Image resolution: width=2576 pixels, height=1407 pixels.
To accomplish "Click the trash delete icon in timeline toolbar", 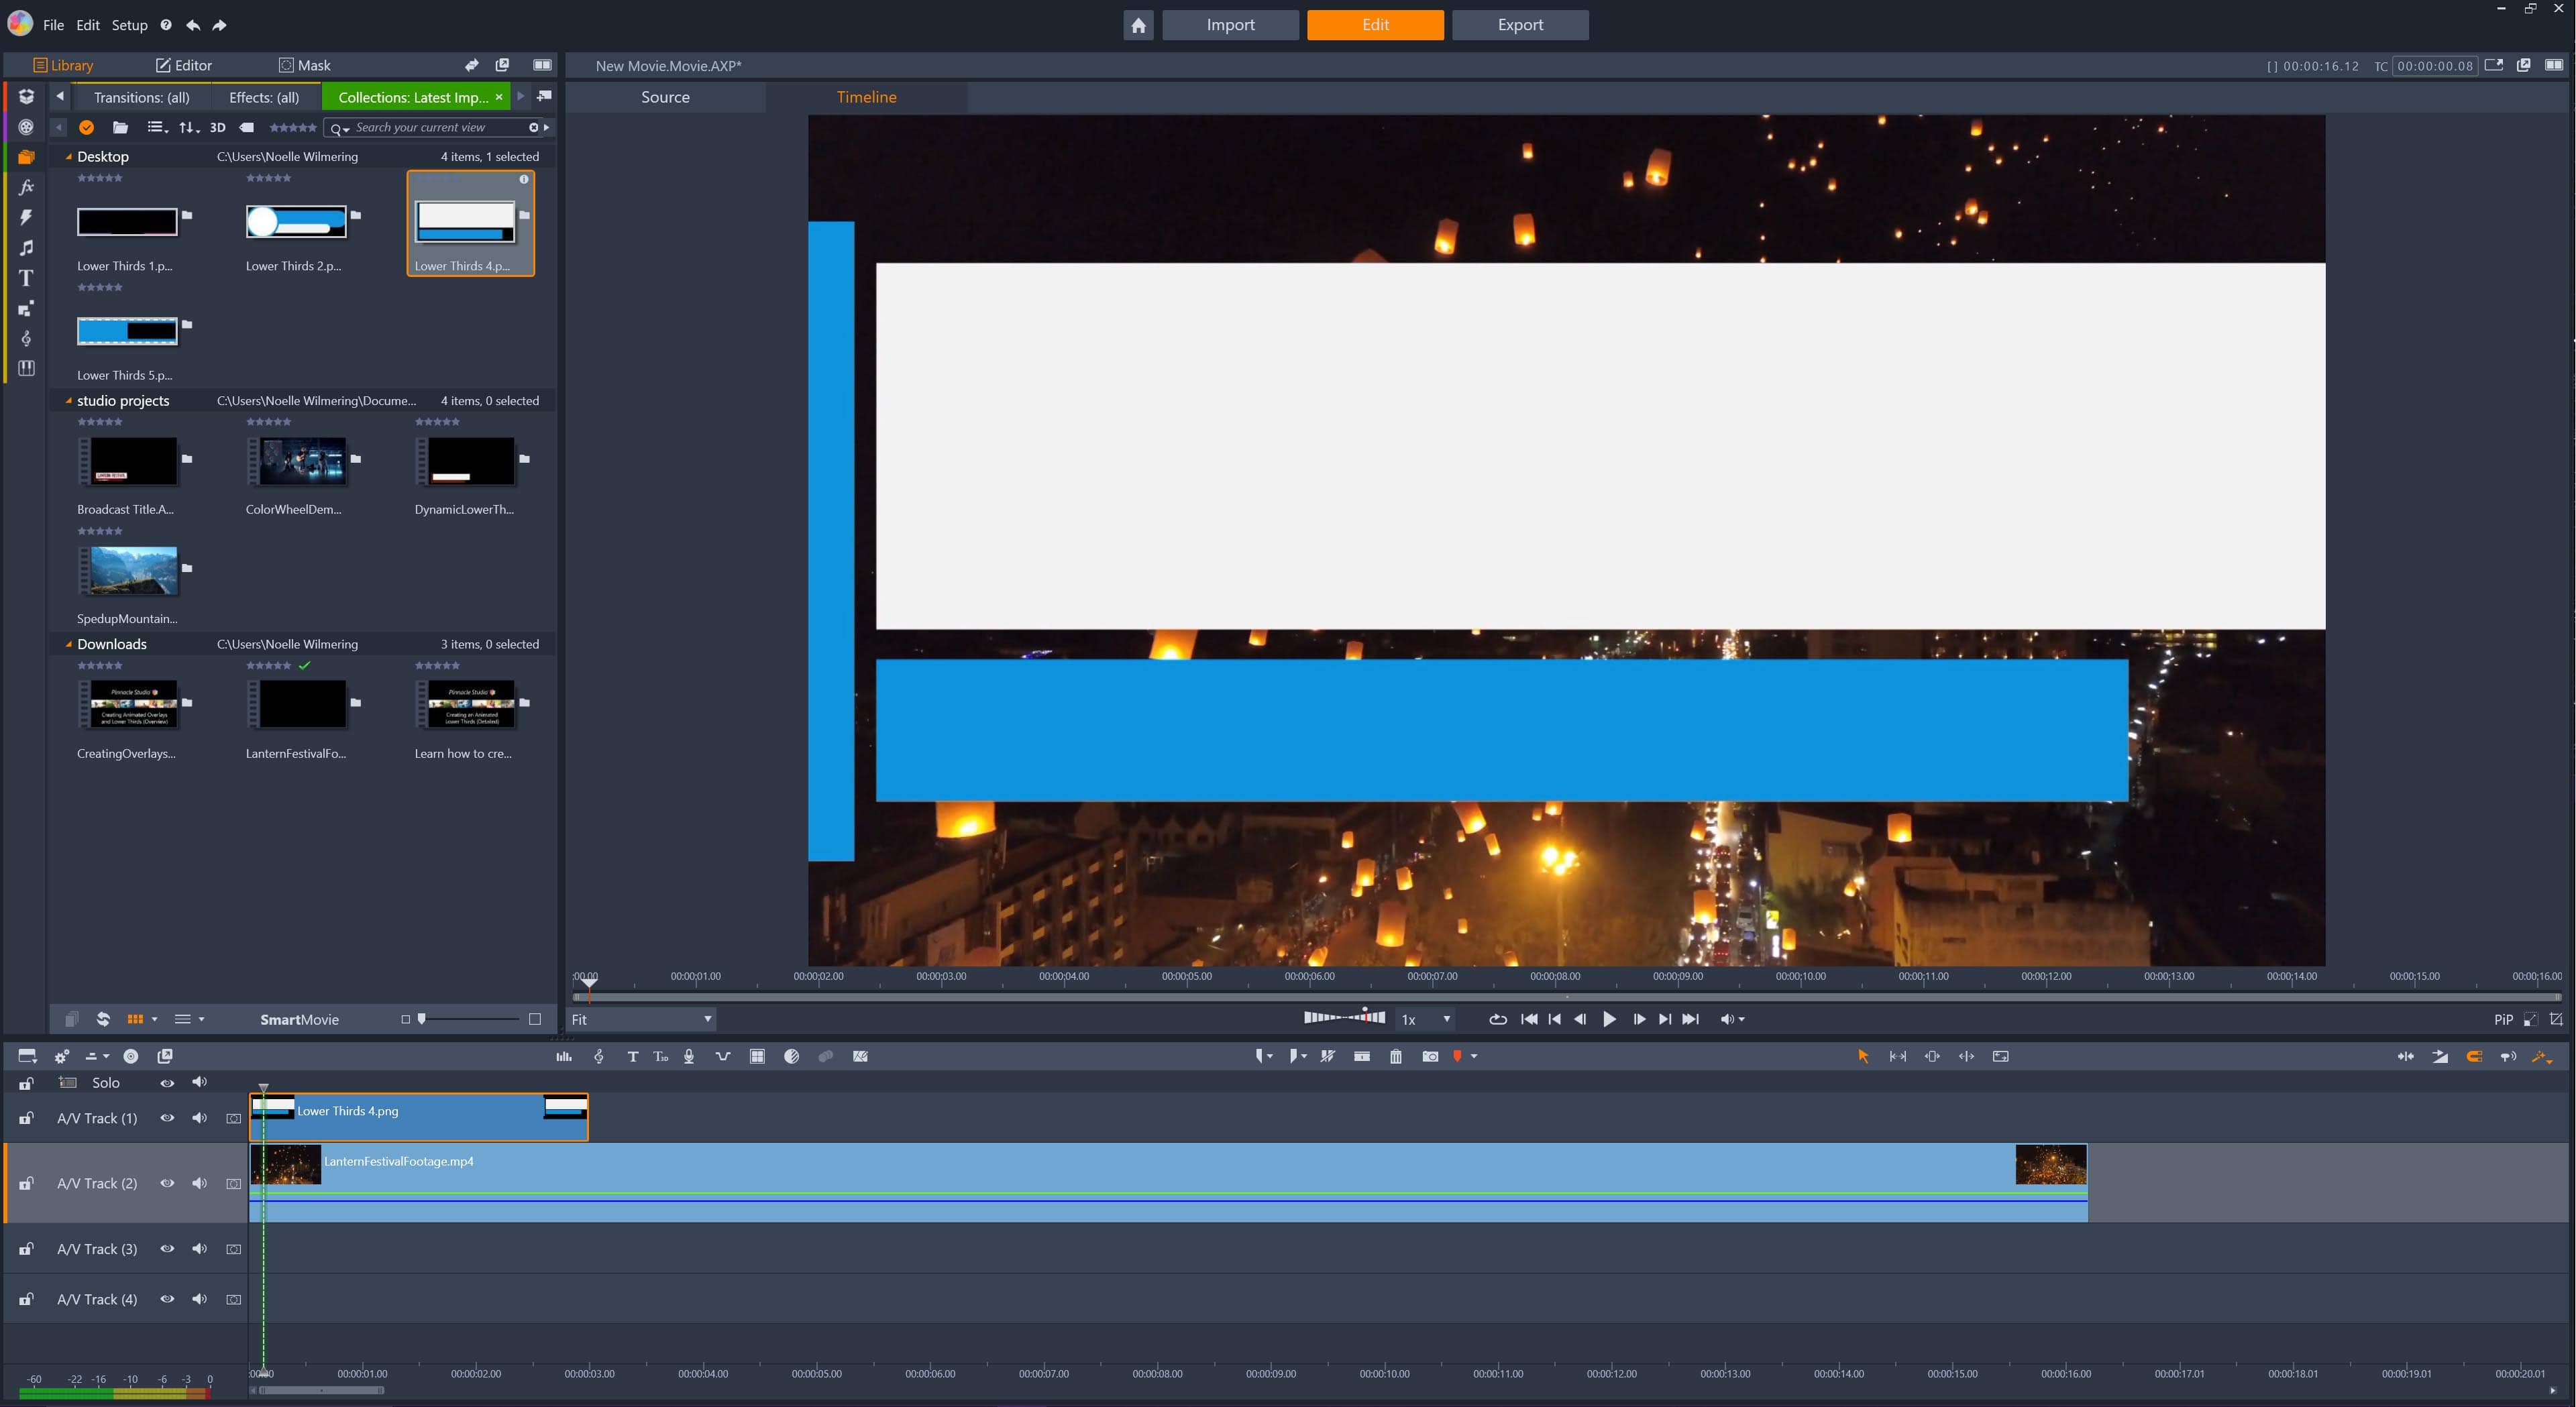I will click(x=1395, y=1056).
